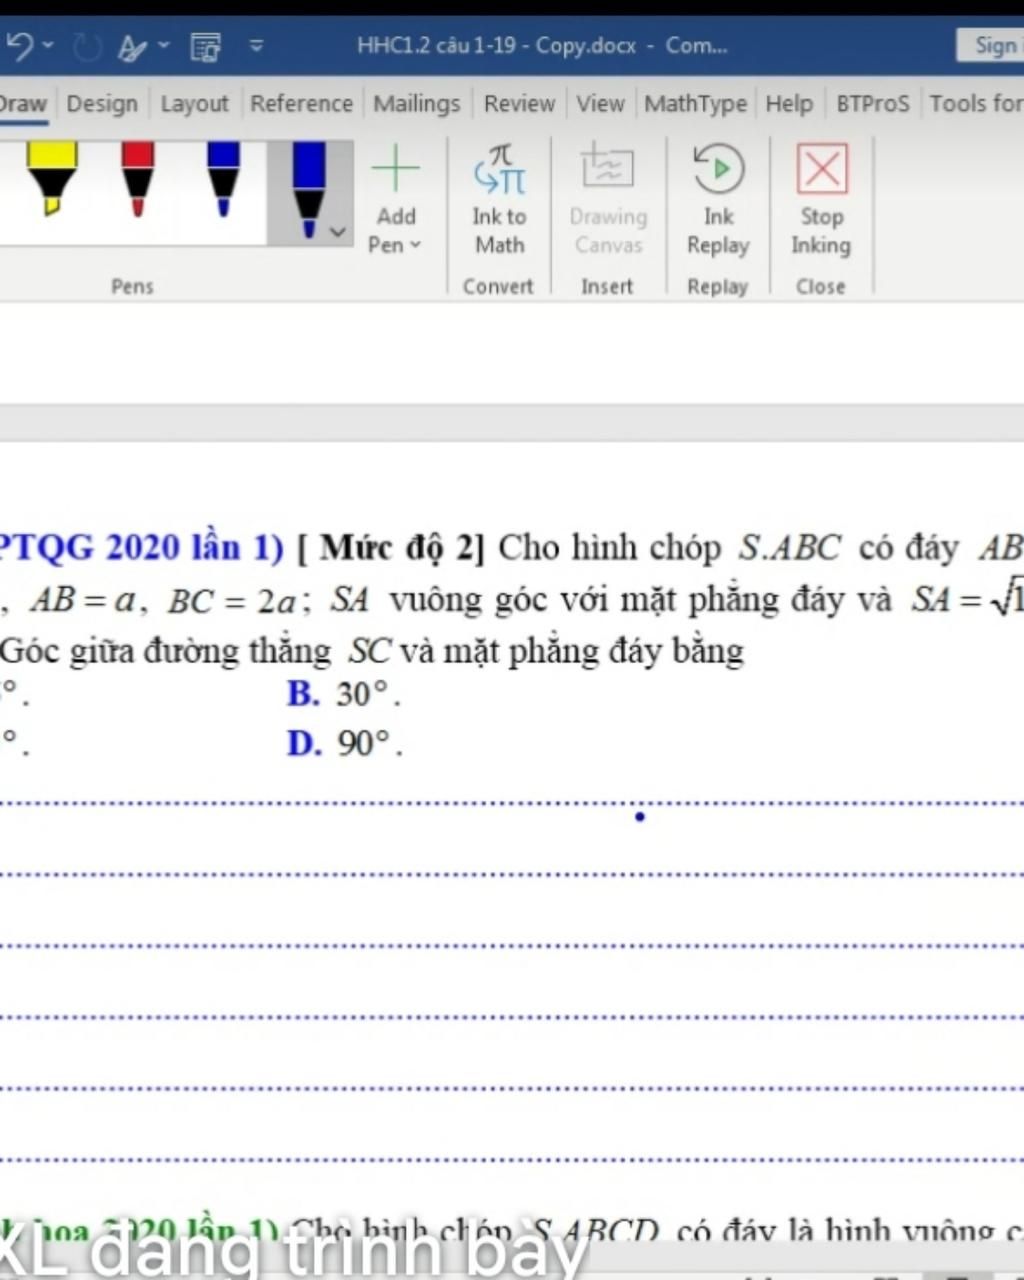Viewport: 1024px width, 1280px height.
Task: Click the 'BC = 2a' equation
Action: (232, 601)
